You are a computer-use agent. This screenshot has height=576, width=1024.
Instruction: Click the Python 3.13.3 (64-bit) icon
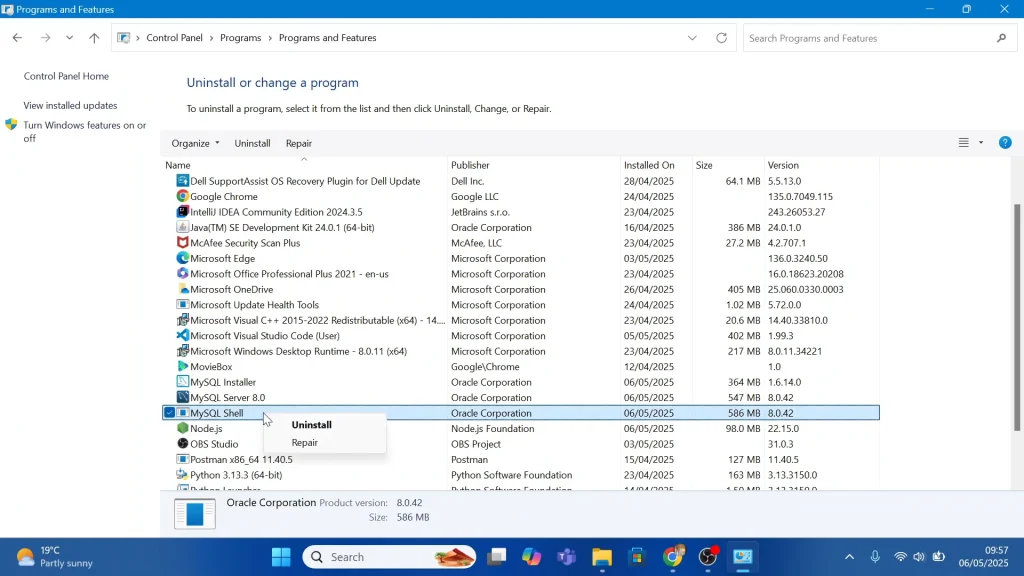(x=182, y=475)
